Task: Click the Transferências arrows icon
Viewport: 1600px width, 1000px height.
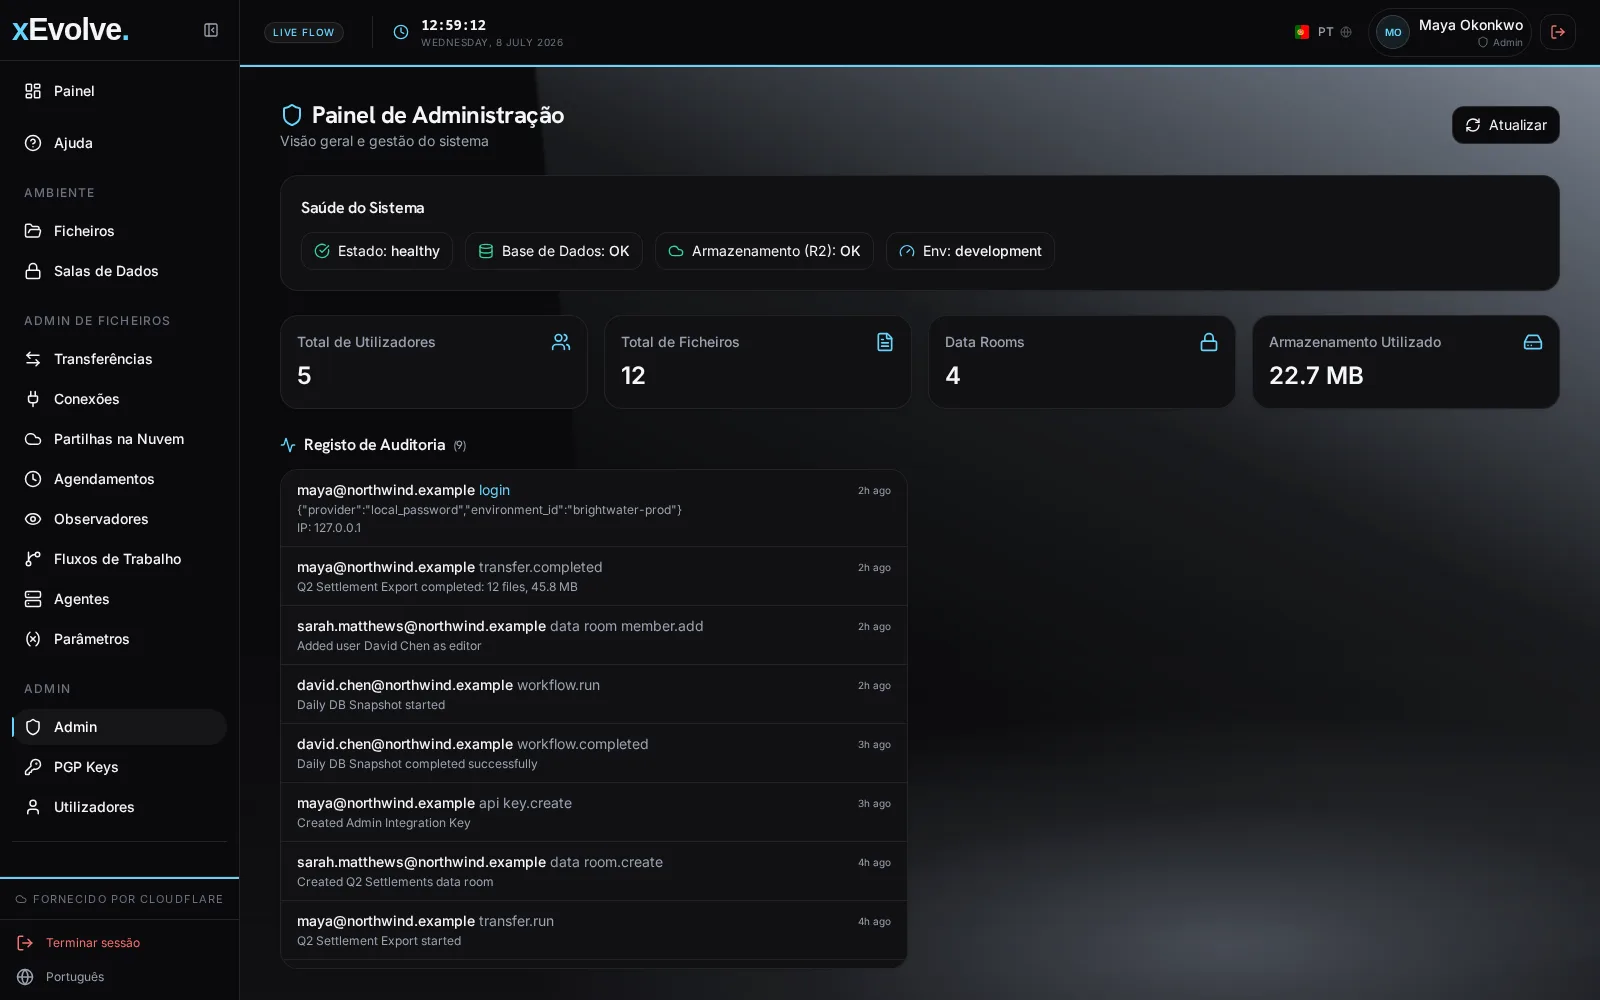Action: pos(33,359)
